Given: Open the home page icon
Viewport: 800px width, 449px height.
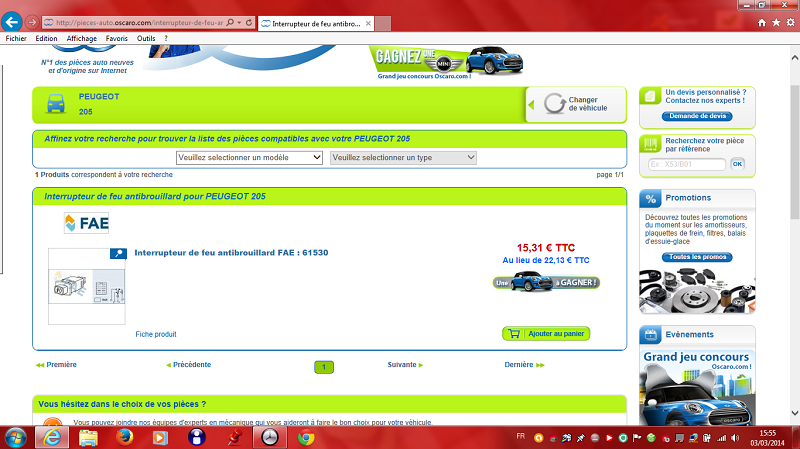Looking at the screenshot, I should coord(762,22).
